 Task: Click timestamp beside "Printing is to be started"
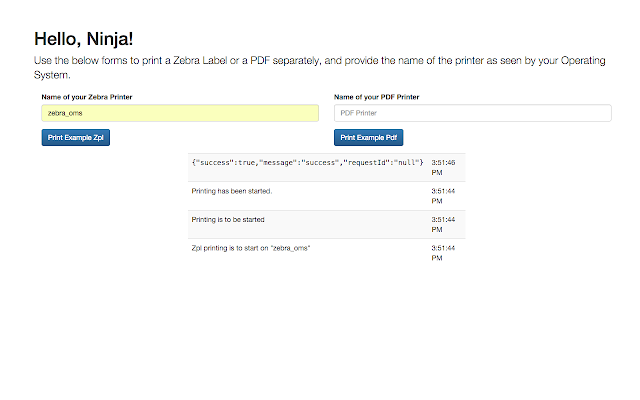coord(443,224)
